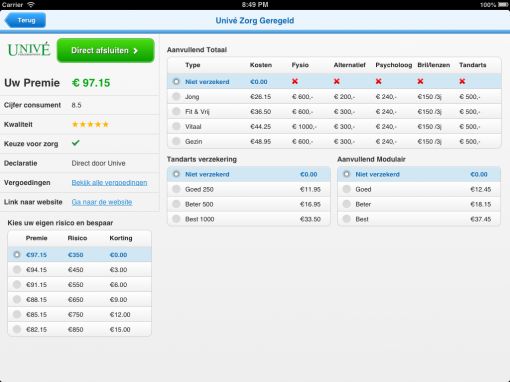This screenshot has width=510, height=382.
Task: Tap the Direct afsluiten green button
Action: tap(105, 50)
